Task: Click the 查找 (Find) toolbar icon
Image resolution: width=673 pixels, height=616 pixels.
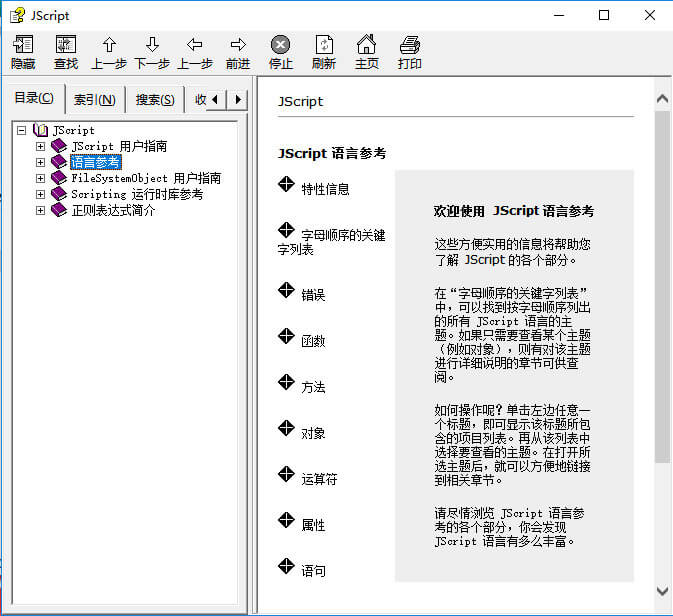Action: 66,45
